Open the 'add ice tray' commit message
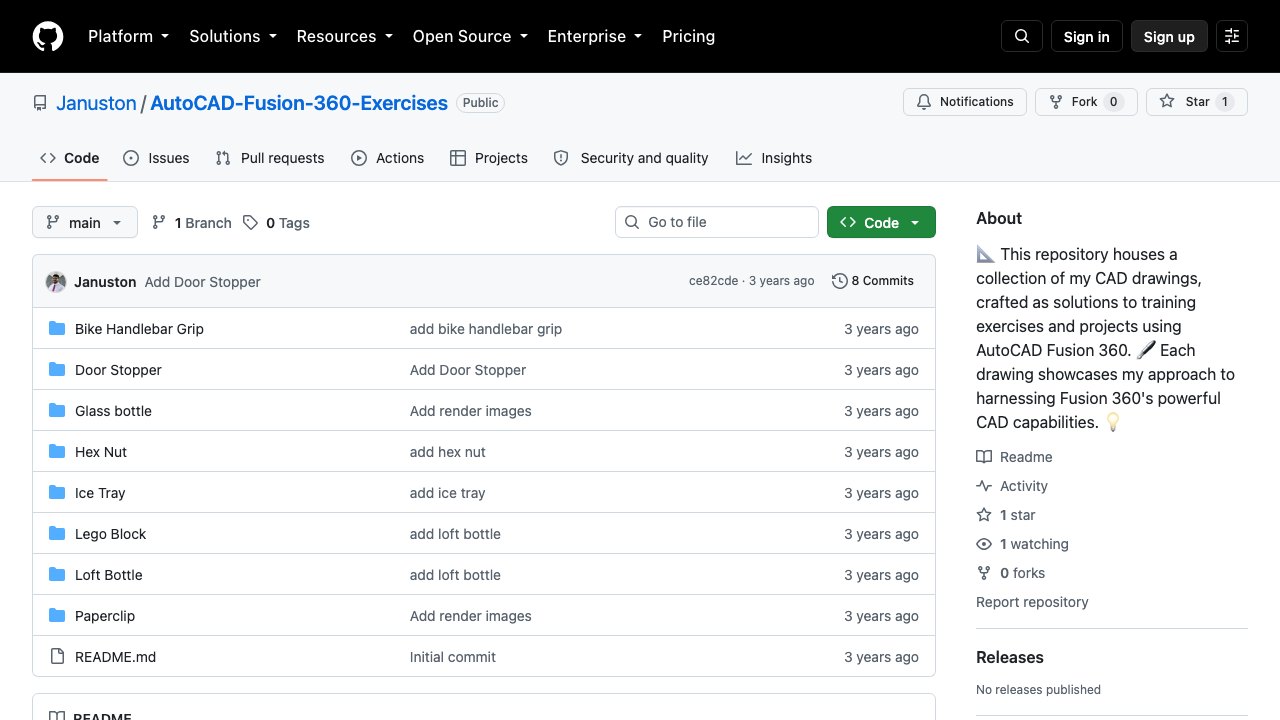 (x=448, y=493)
